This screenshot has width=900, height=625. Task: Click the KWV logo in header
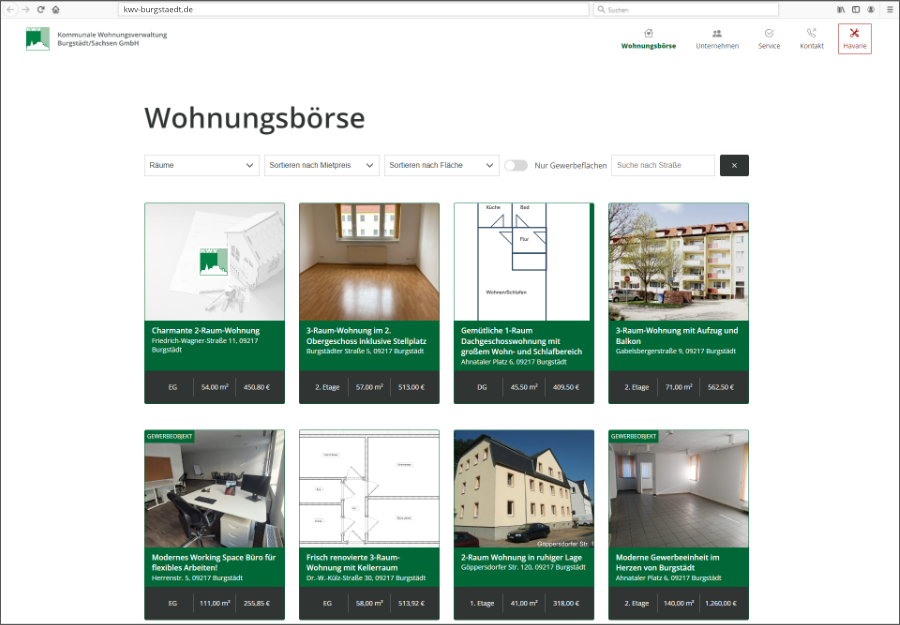[x=38, y=38]
